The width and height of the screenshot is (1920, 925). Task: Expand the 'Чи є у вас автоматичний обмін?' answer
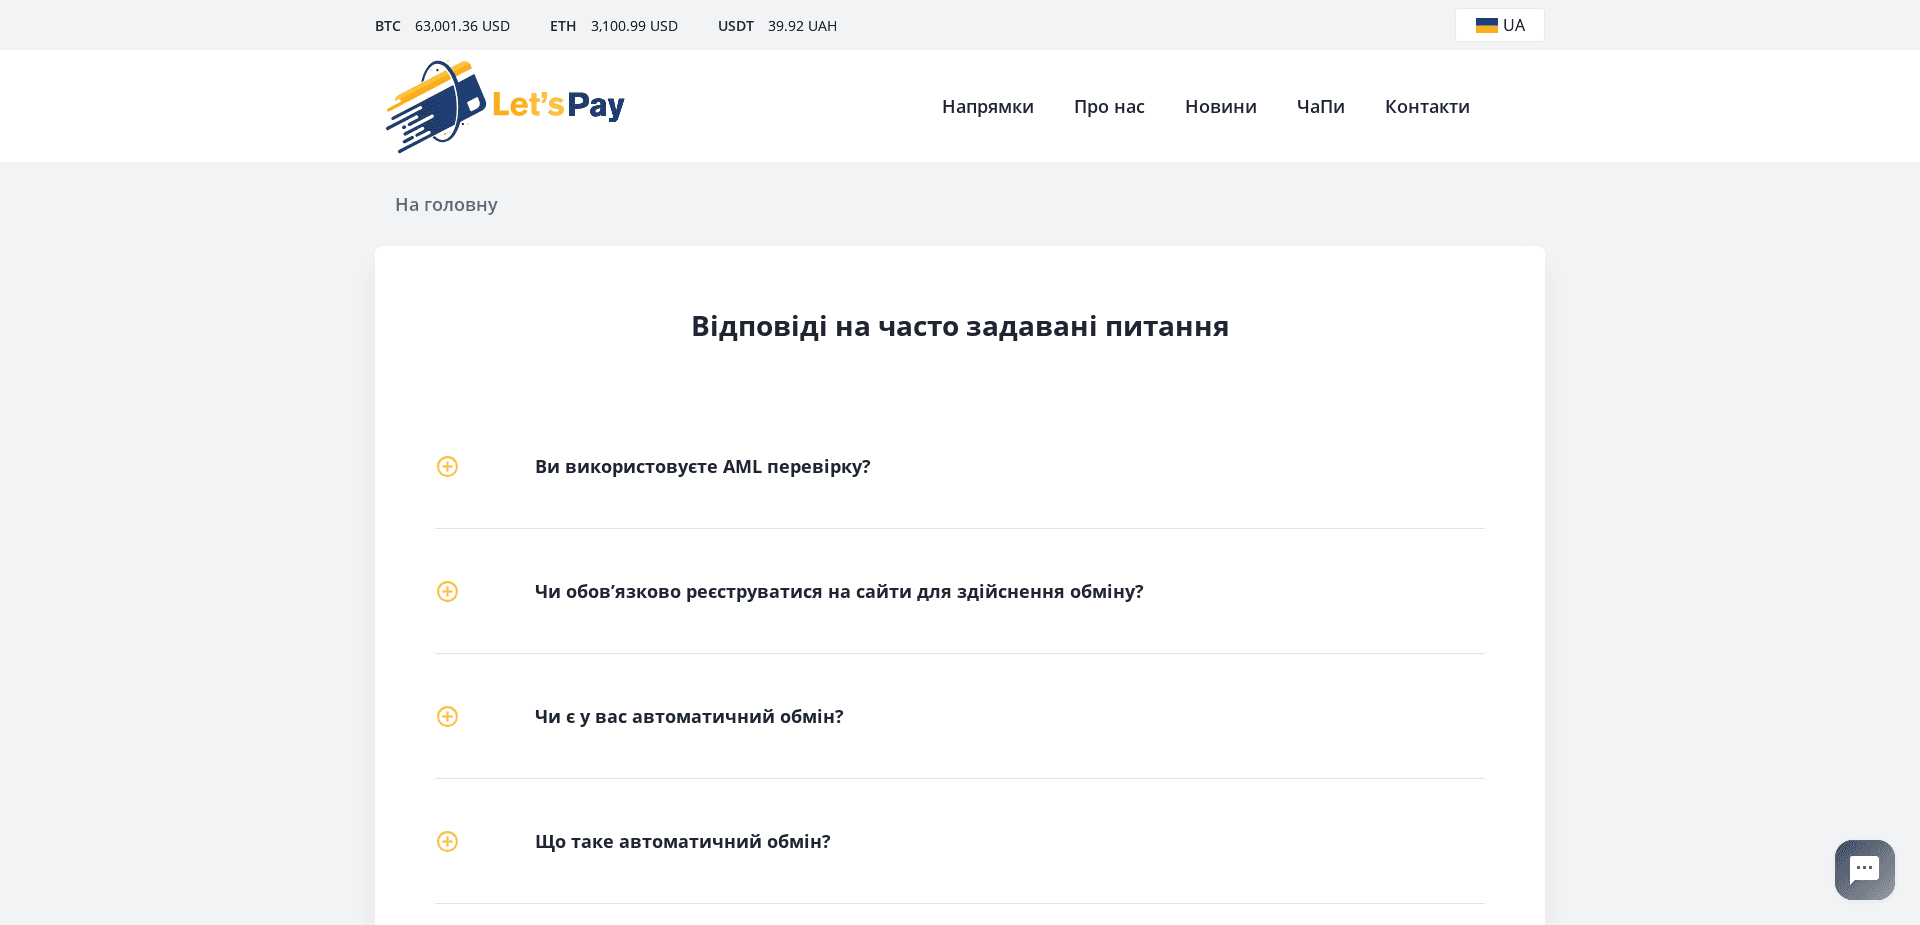(x=688, y=716)
